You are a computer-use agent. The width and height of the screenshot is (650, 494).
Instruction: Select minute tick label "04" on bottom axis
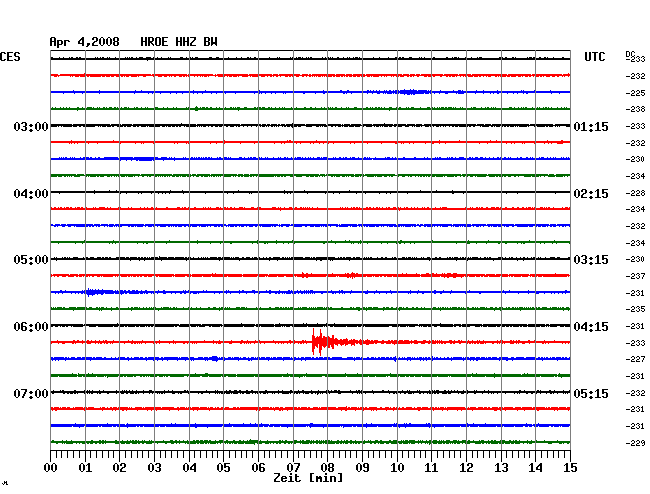189,468
